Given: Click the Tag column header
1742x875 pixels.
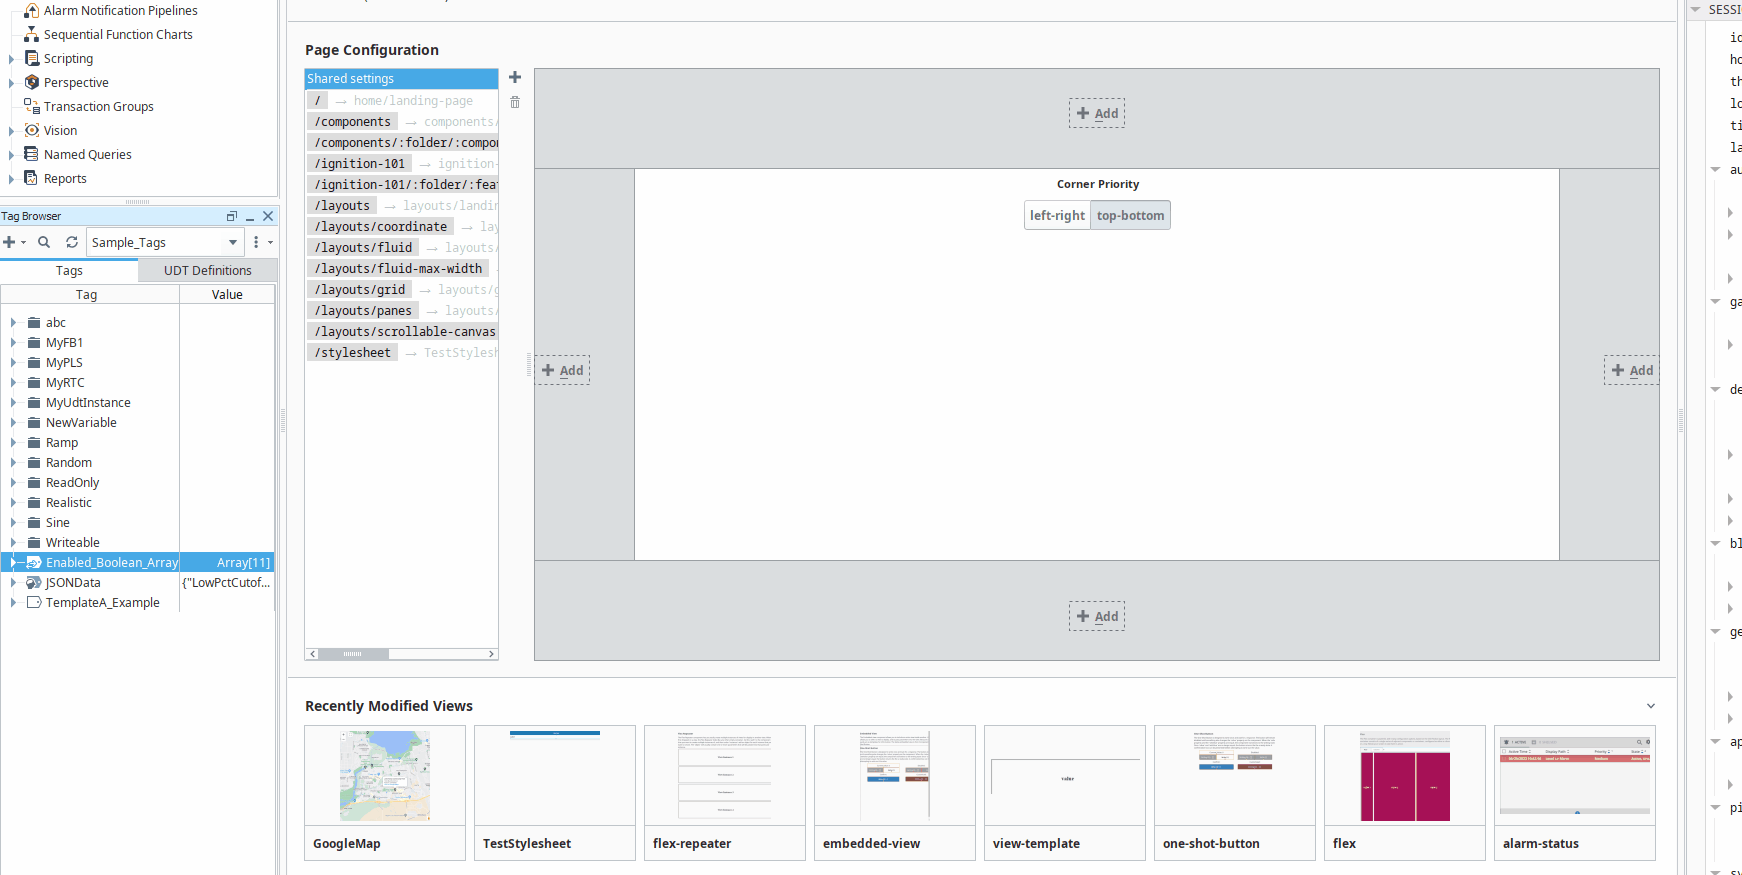Looking at the screenshot, I should (x=90, y=295).
